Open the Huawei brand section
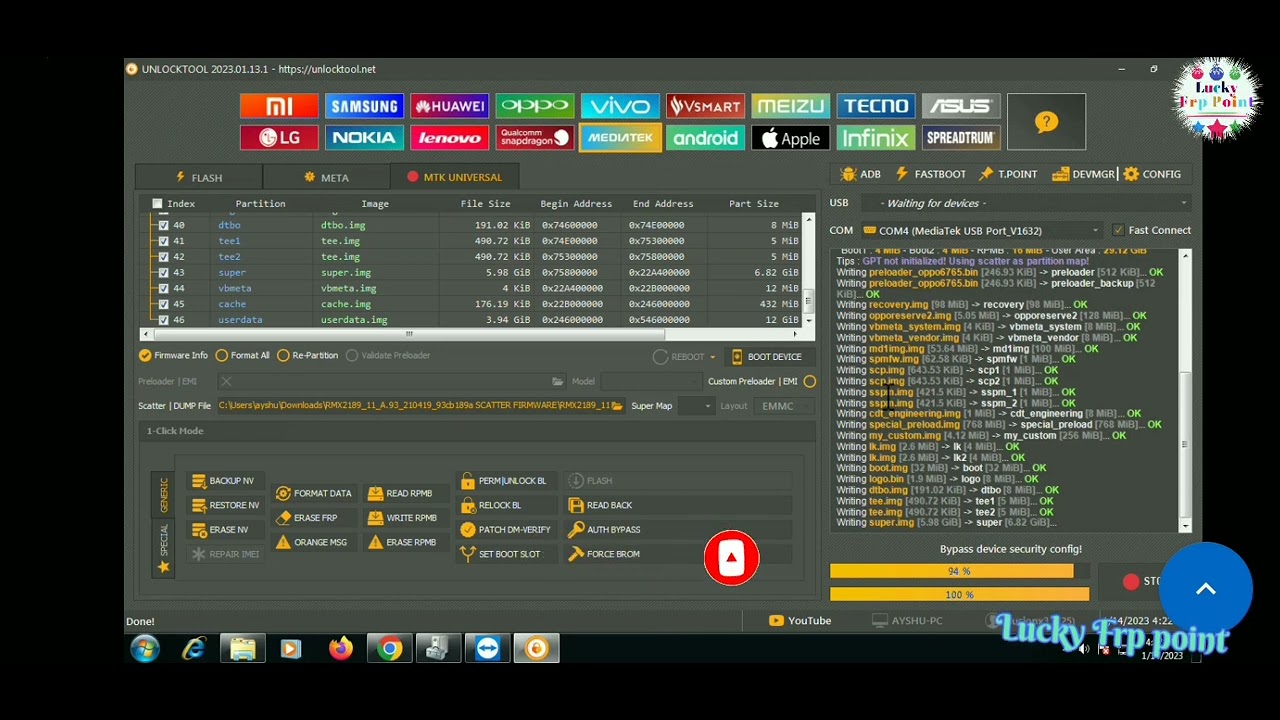Viewport: 1280px width, 720px height. 449,106
